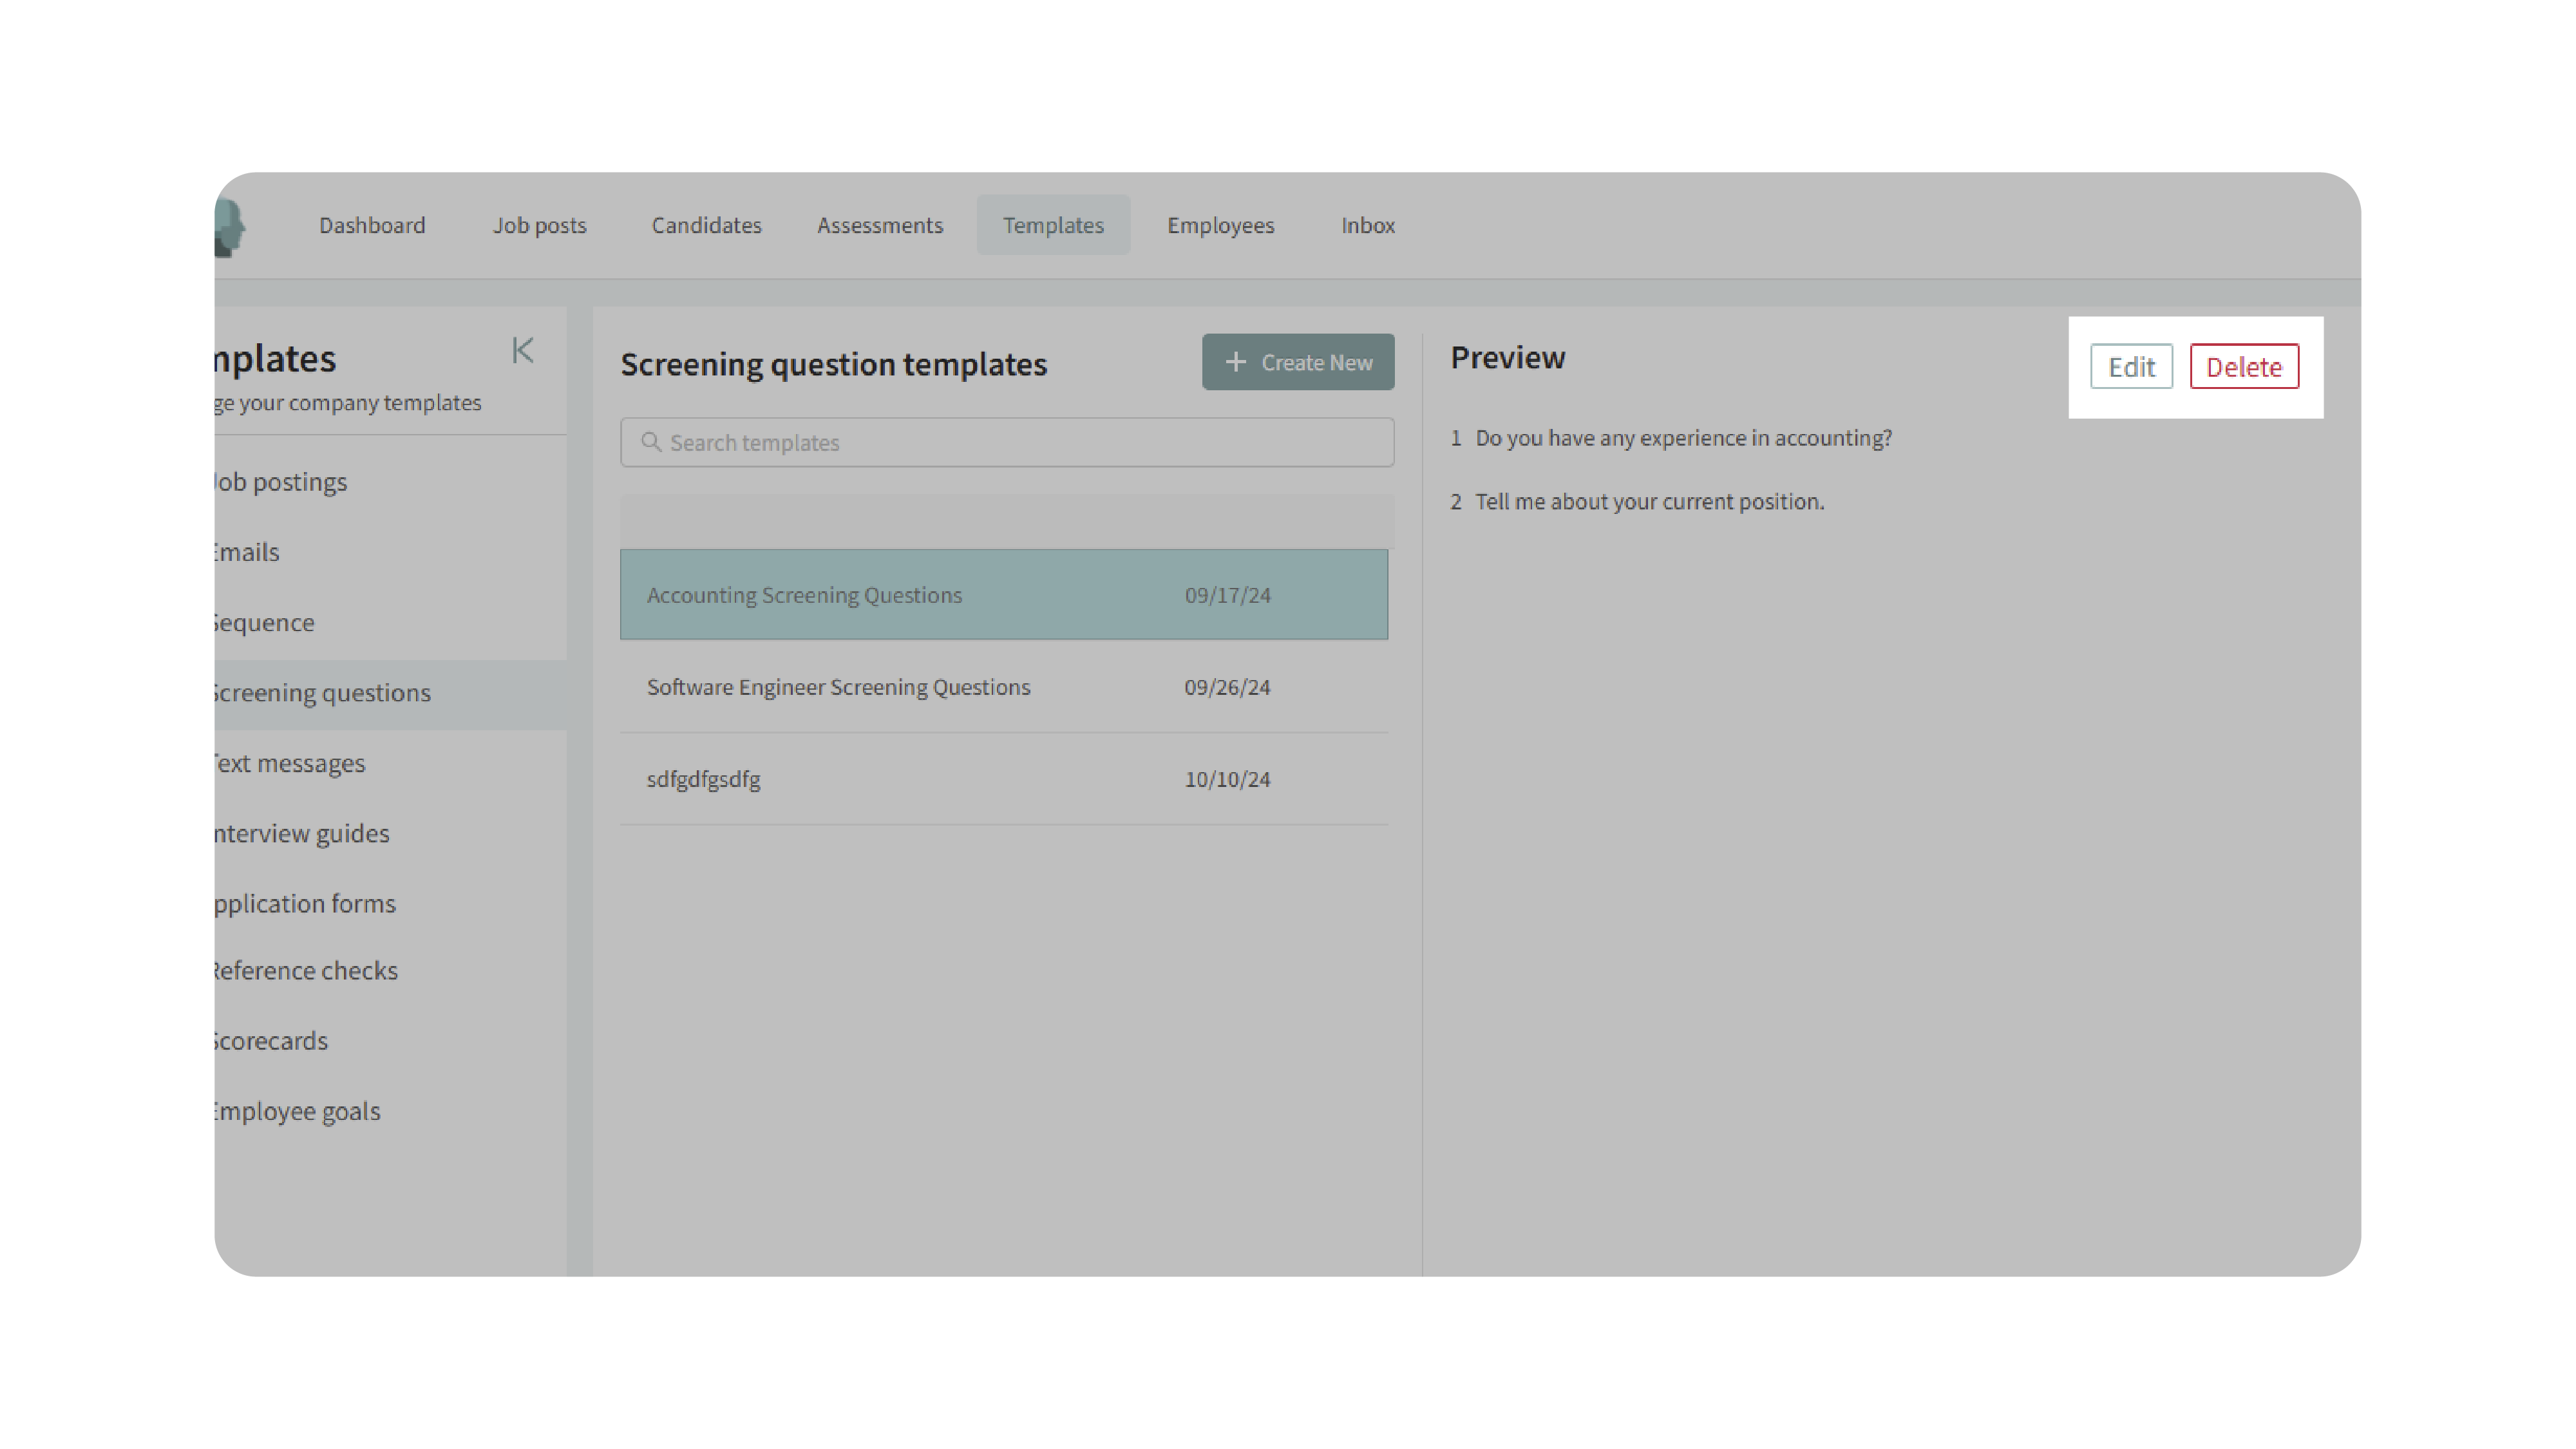The image size is (2576, 1449).
Task: Click the search magnifier icon
Action: (x=651, y=442)
